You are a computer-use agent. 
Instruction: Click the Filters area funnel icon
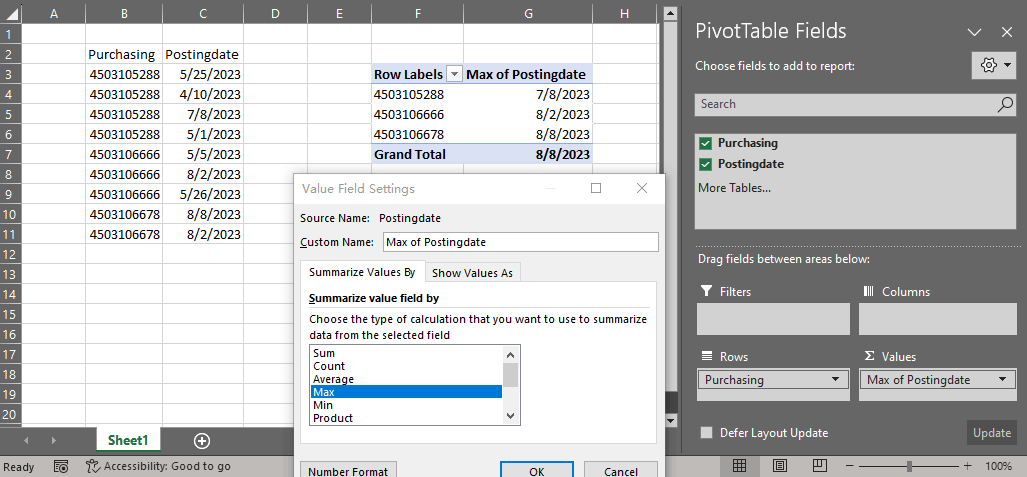(x=706, y=291)
